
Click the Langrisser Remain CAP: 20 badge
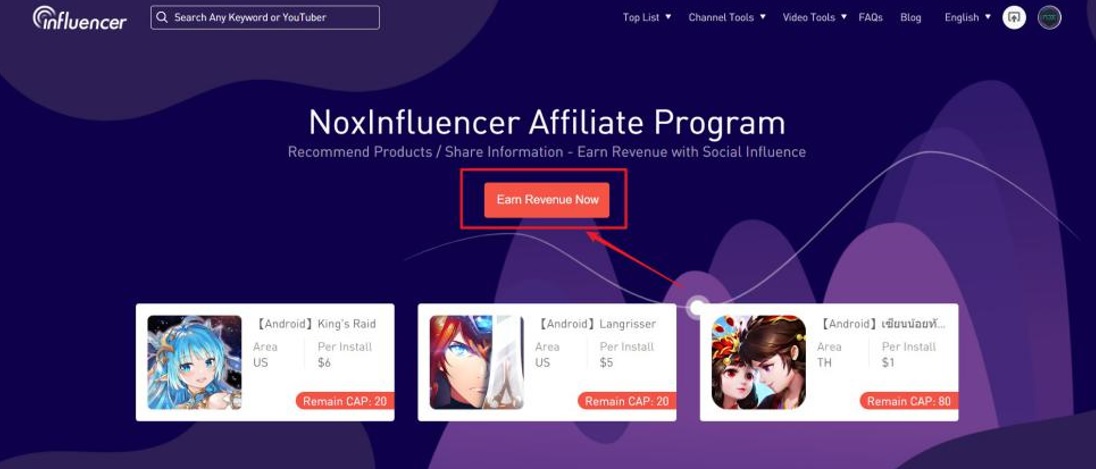[x=628, y=401]
